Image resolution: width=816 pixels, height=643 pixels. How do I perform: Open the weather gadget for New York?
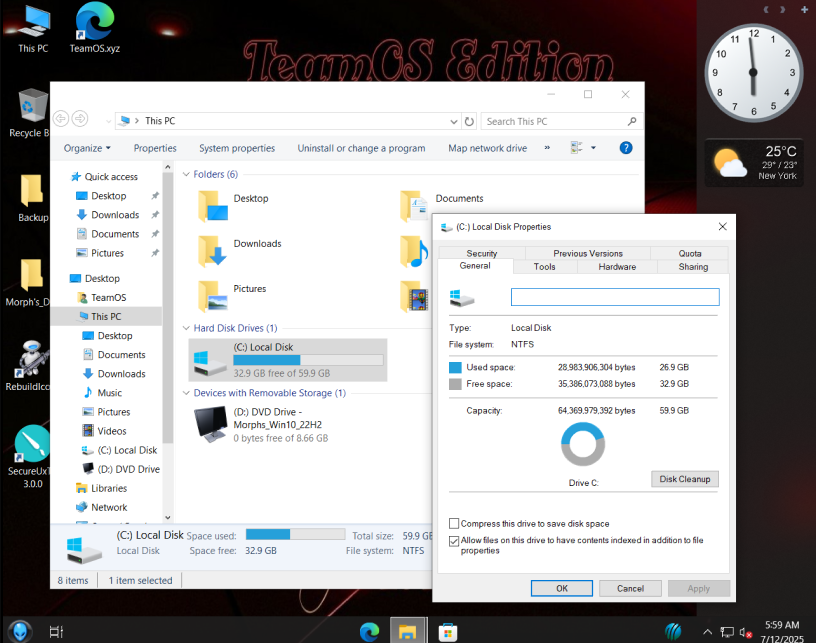point(754,163)
